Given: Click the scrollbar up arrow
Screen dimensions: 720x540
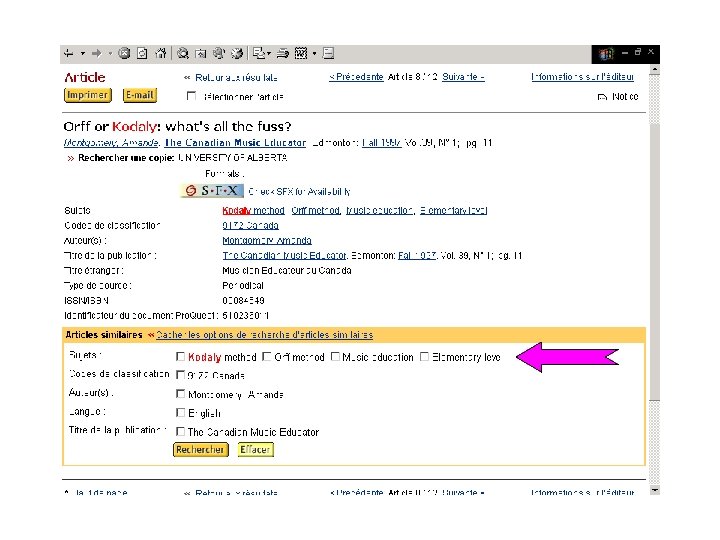Looking at the screenshot, I should tap(655, 70).
